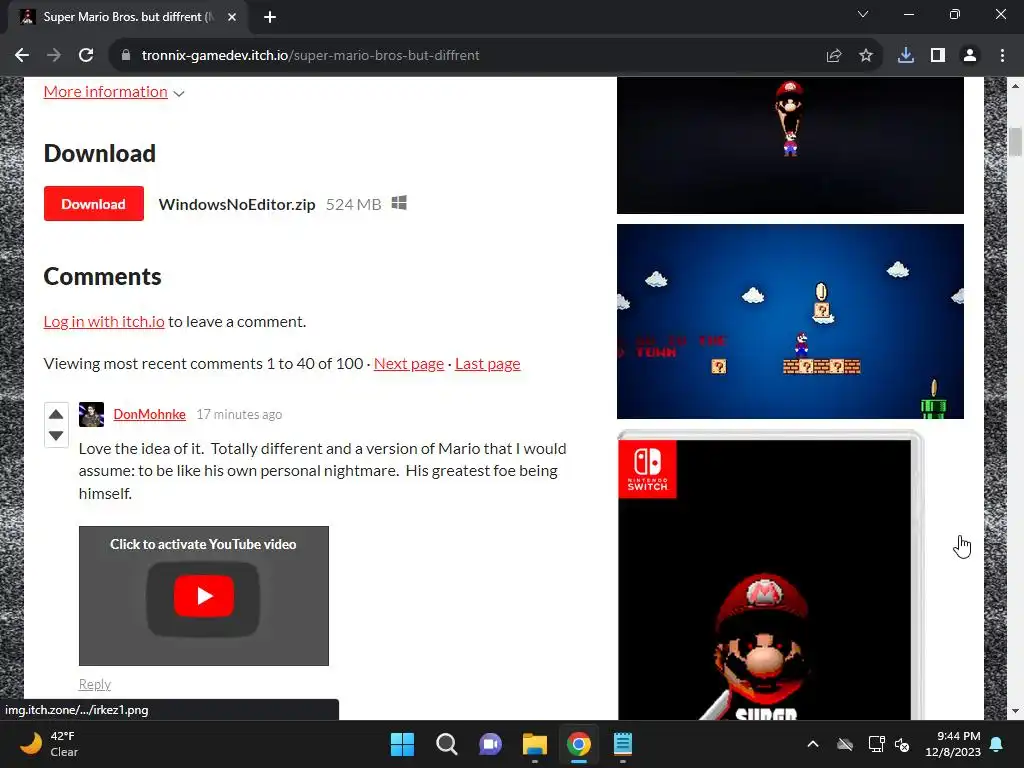Click scrollbar up arrow
The image size is (1024, 768).
[1015, 86]
